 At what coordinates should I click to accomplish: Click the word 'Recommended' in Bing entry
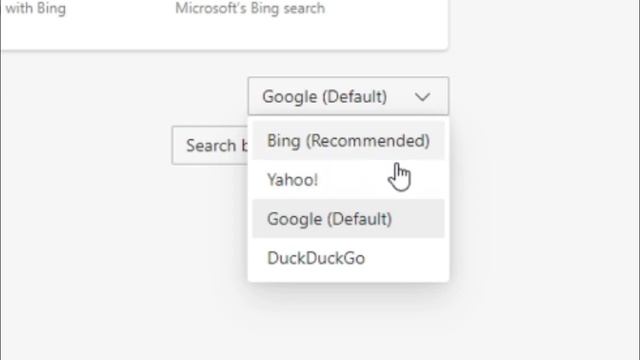pyautogui.click(x=368, y=141)
